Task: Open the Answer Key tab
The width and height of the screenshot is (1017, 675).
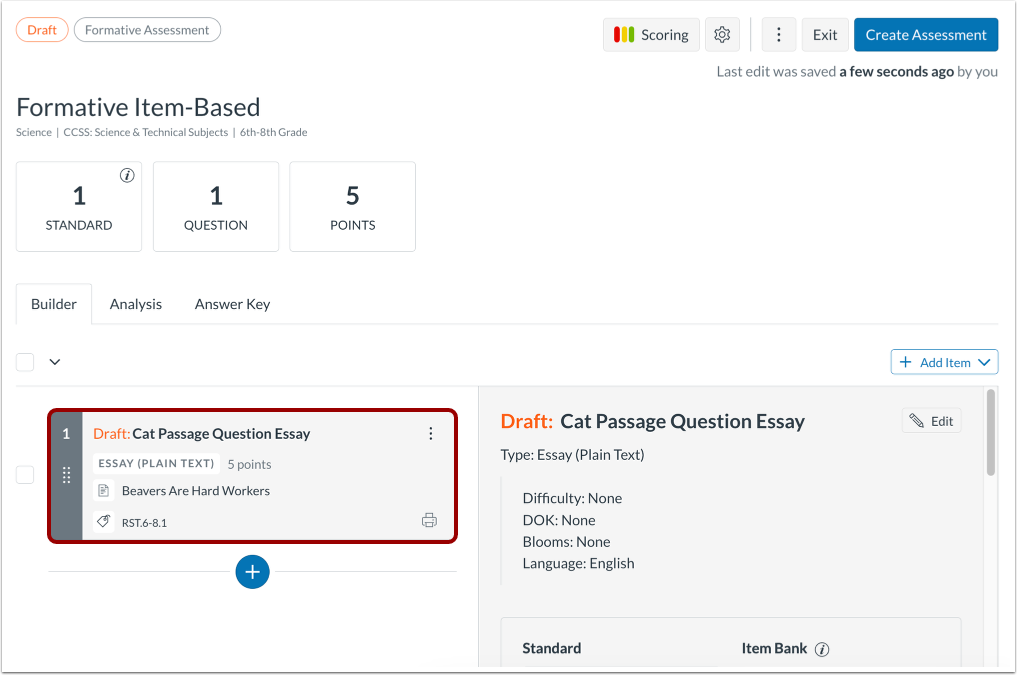Action: pos(232,304)
